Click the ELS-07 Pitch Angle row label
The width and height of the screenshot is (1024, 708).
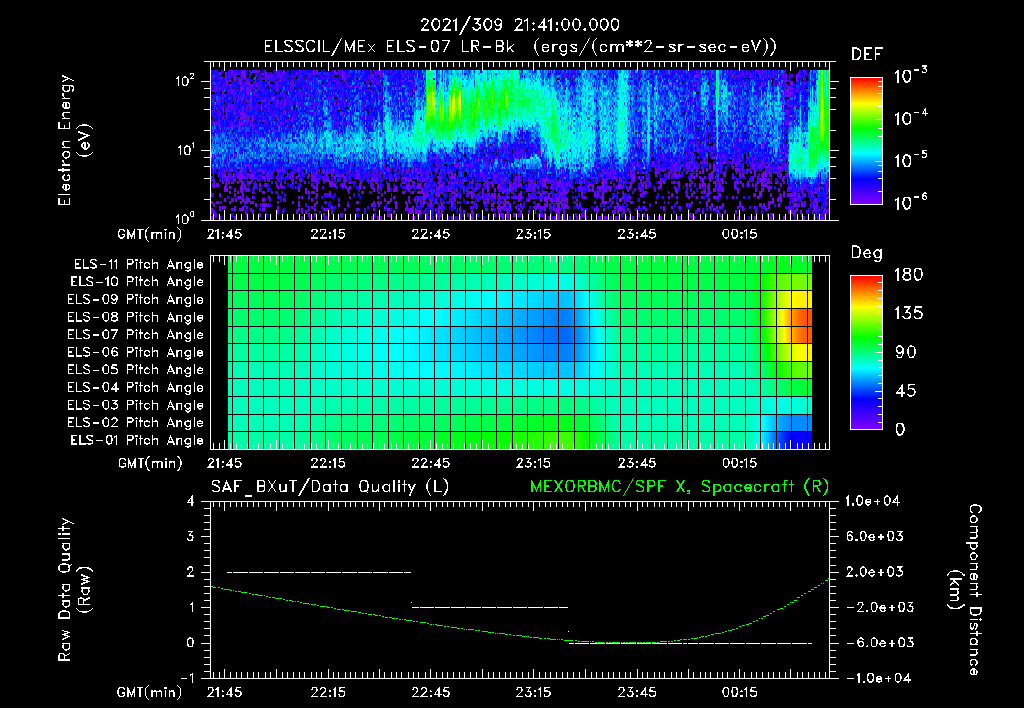tap(136, 335)
